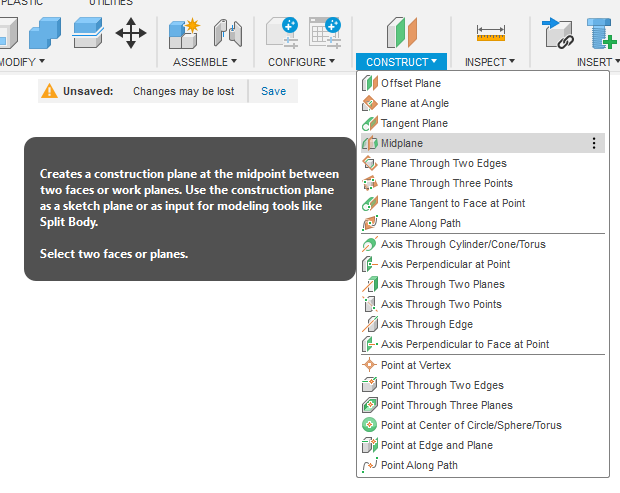
Task: Click the Insert Derive link icon
Action: point(557,33)
